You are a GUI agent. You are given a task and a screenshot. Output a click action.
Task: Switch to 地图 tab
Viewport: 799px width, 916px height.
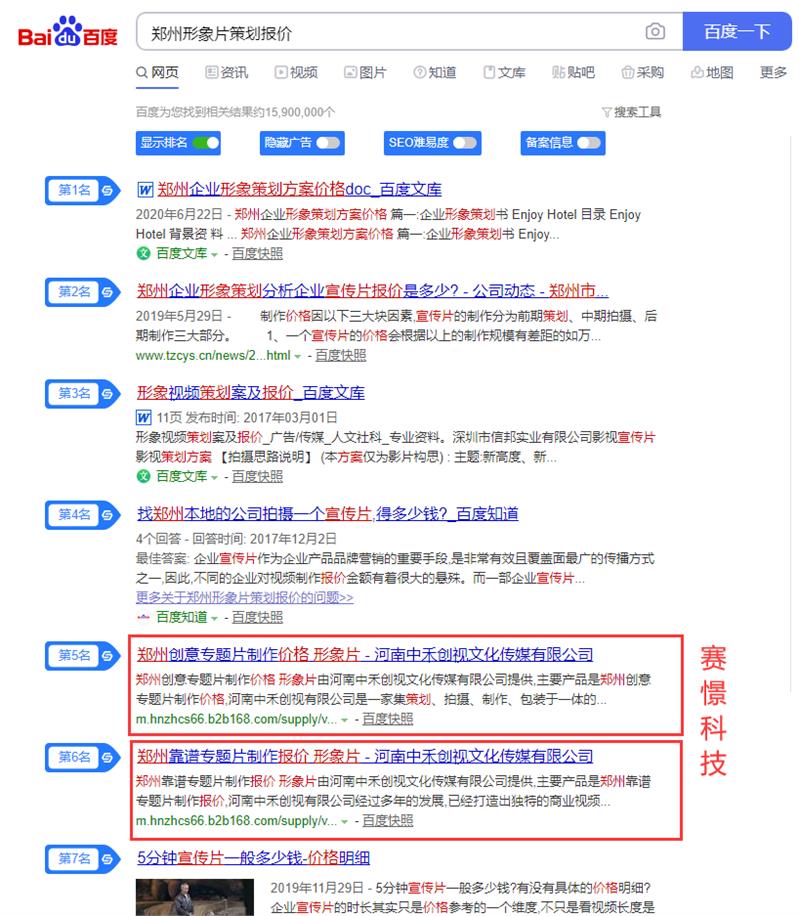point(712,72)
